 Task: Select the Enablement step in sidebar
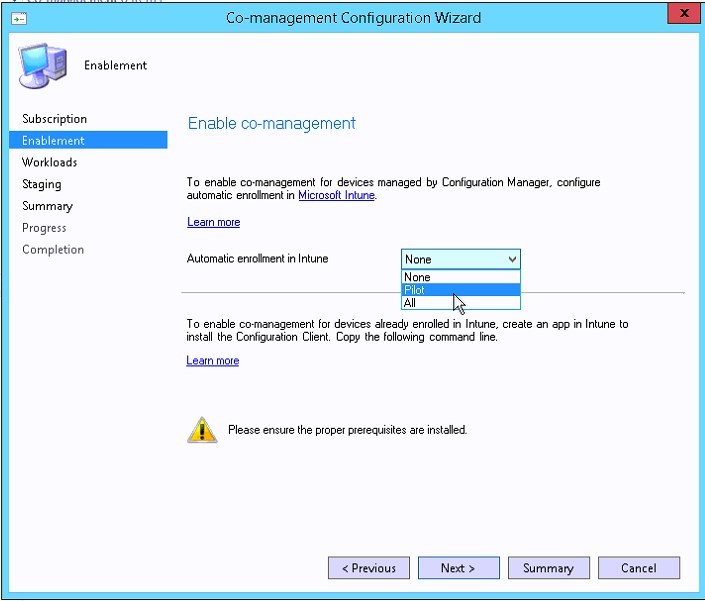[x=88, y=140]
